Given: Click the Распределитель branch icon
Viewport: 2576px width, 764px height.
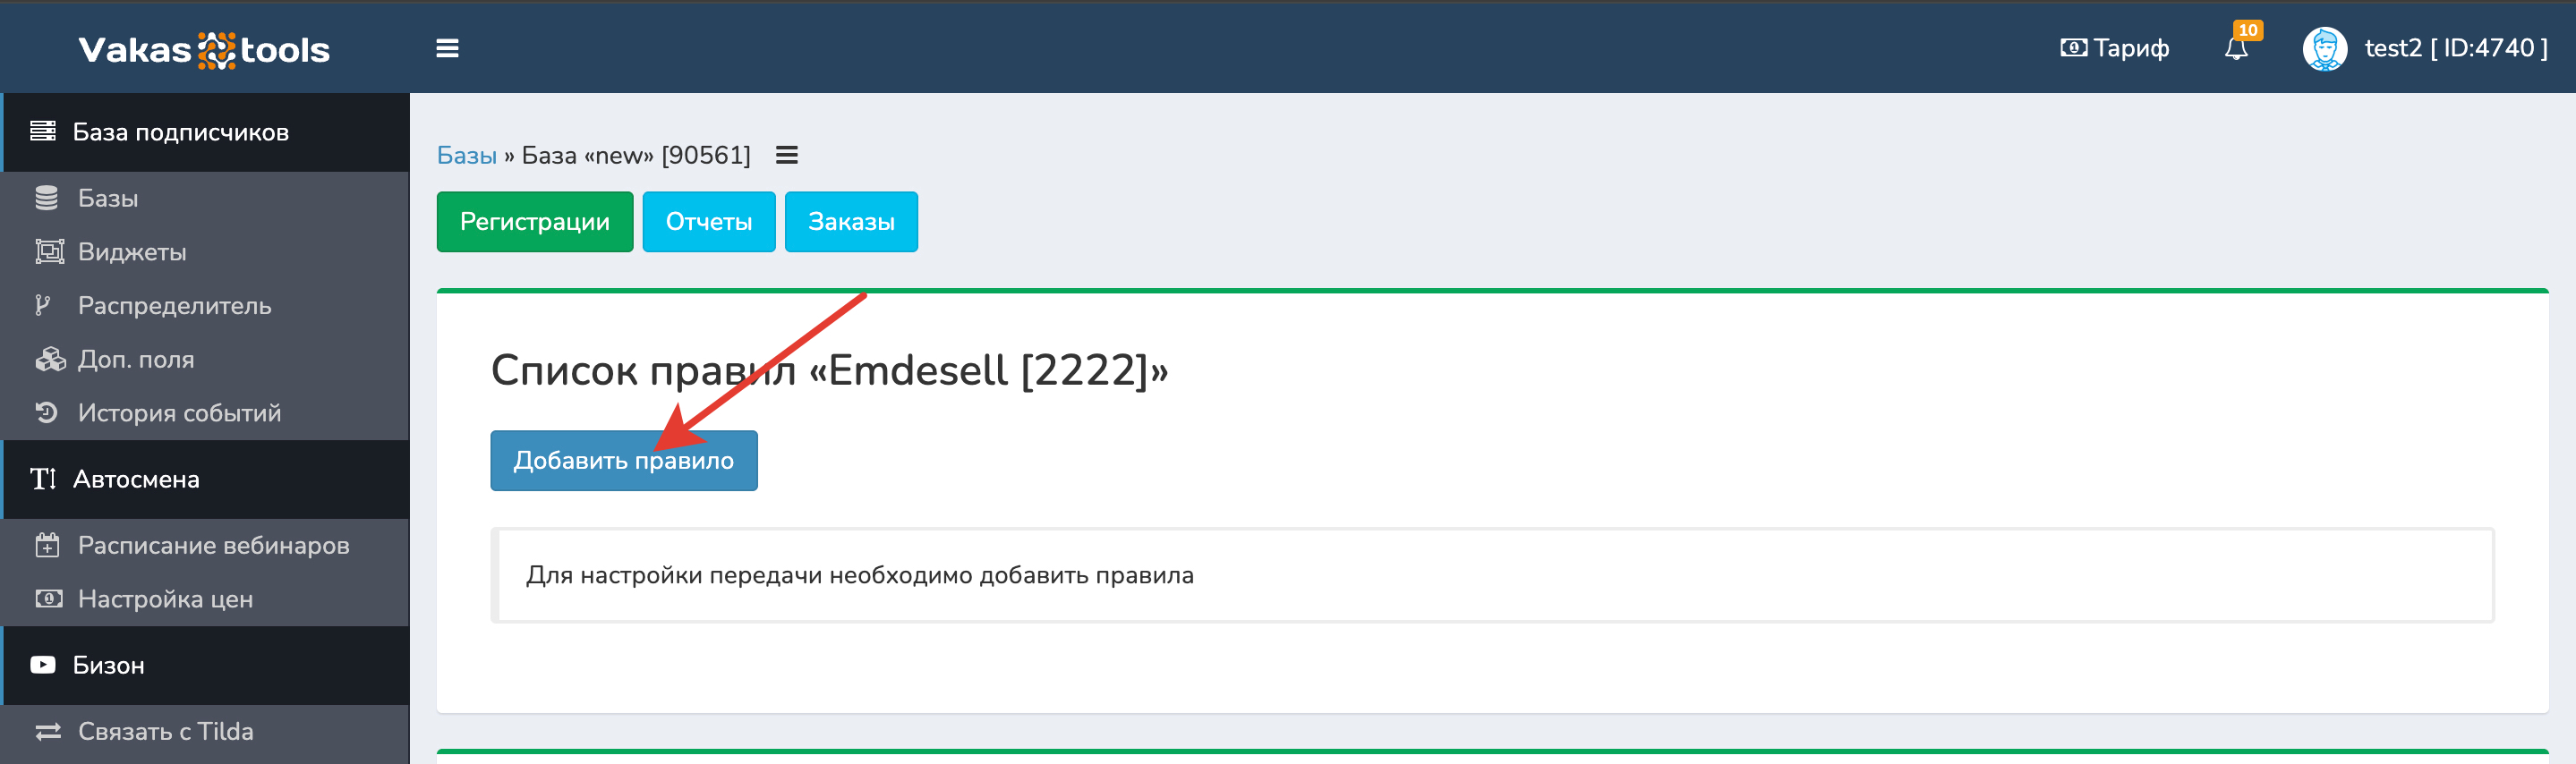Looking at the screenshot, I should [43, 305].
